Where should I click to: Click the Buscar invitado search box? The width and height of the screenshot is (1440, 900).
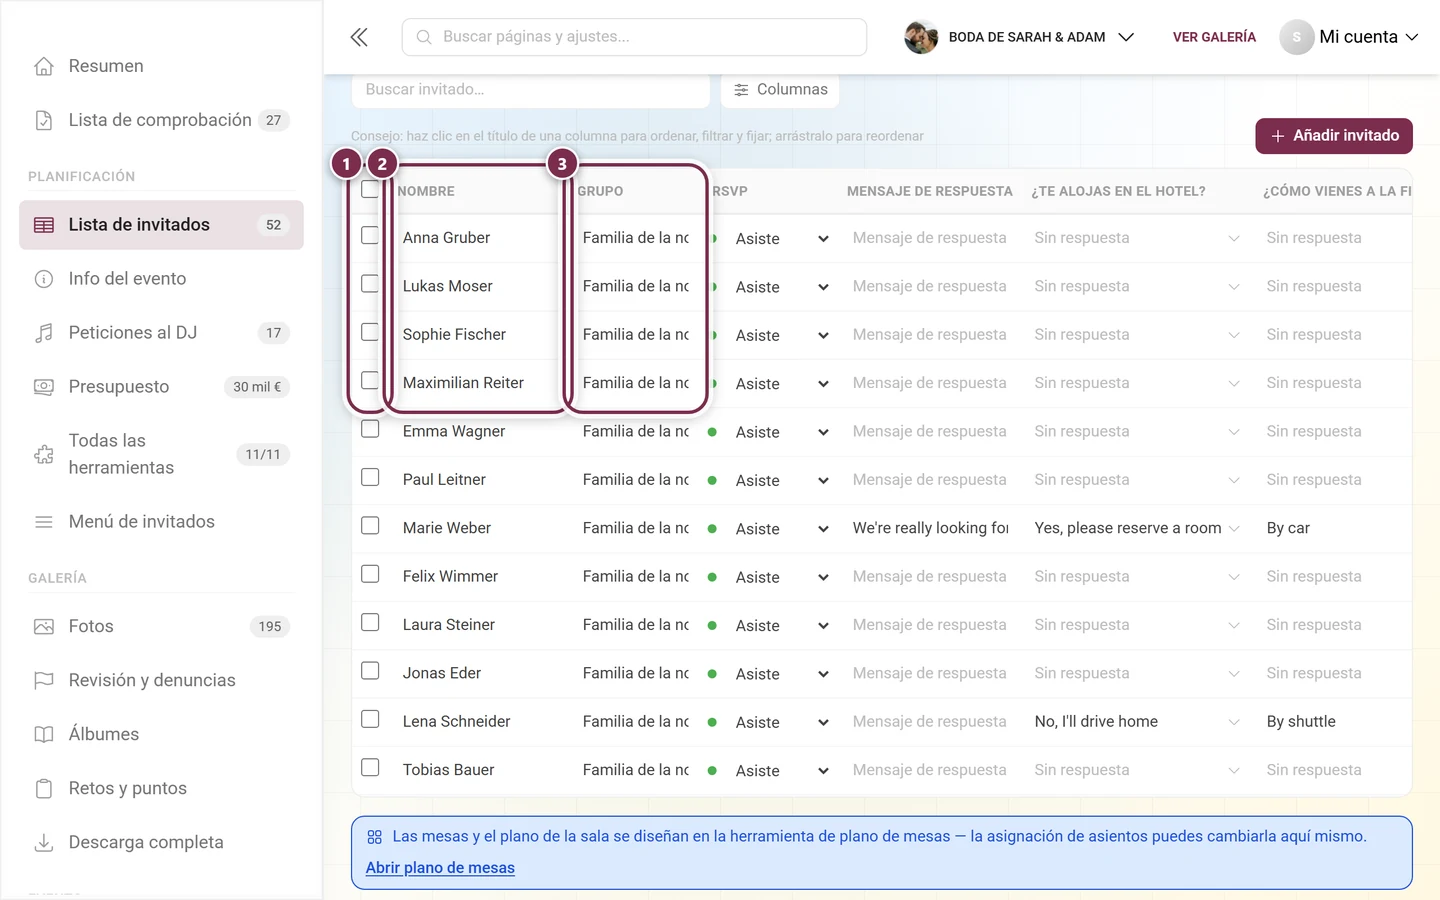pos(531,90)
